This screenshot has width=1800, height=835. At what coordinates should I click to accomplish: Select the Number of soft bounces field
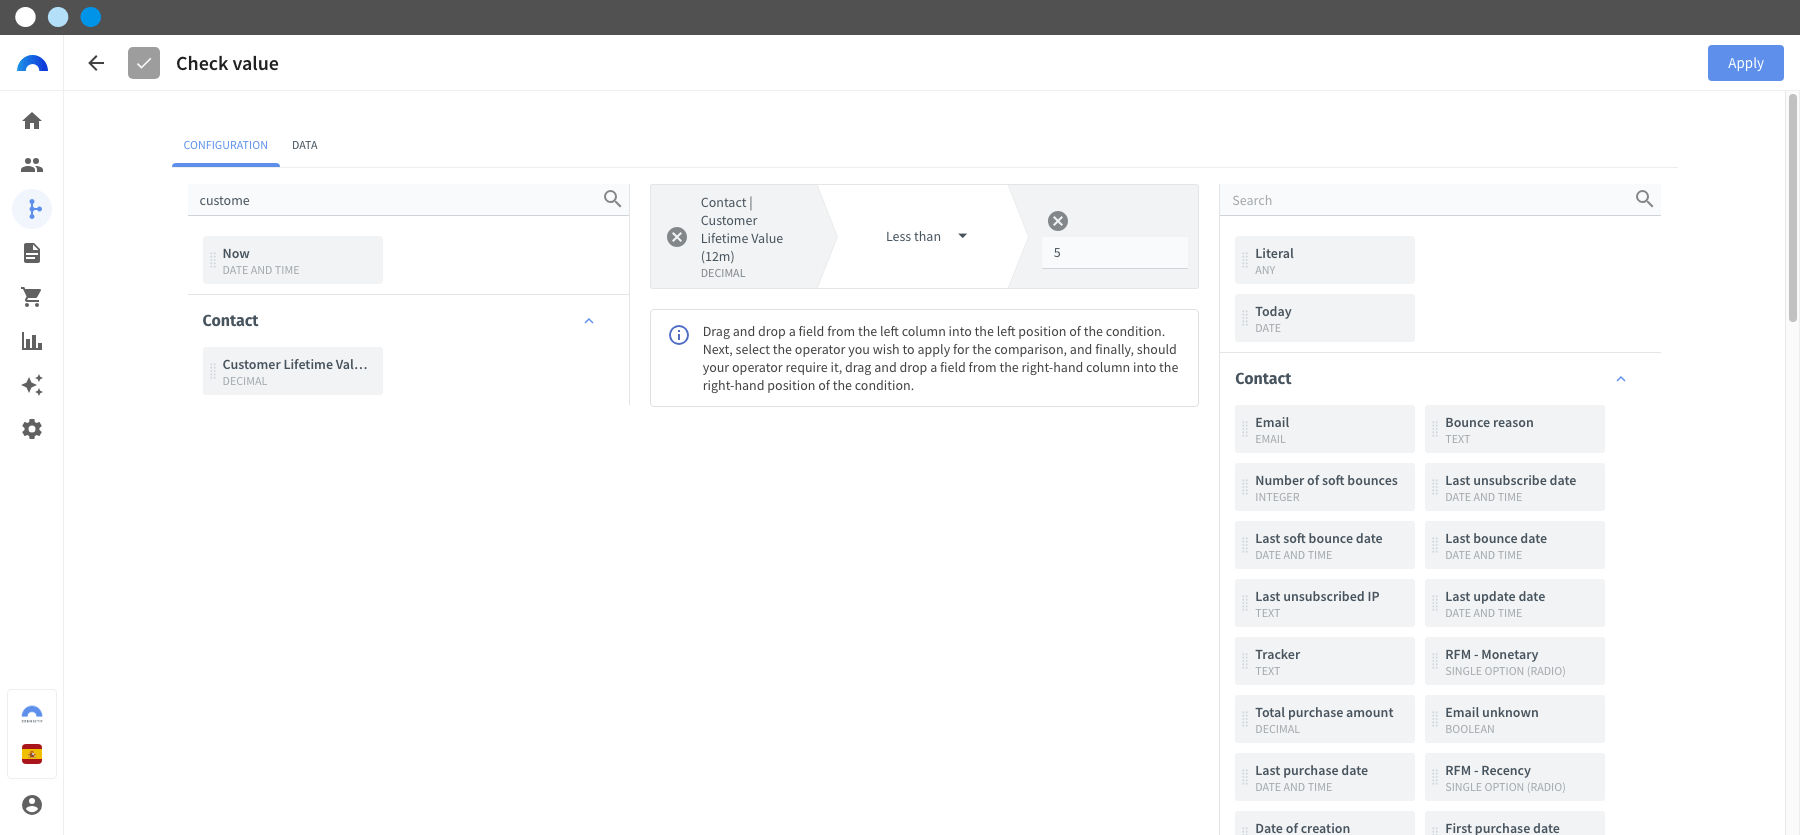1325,487
